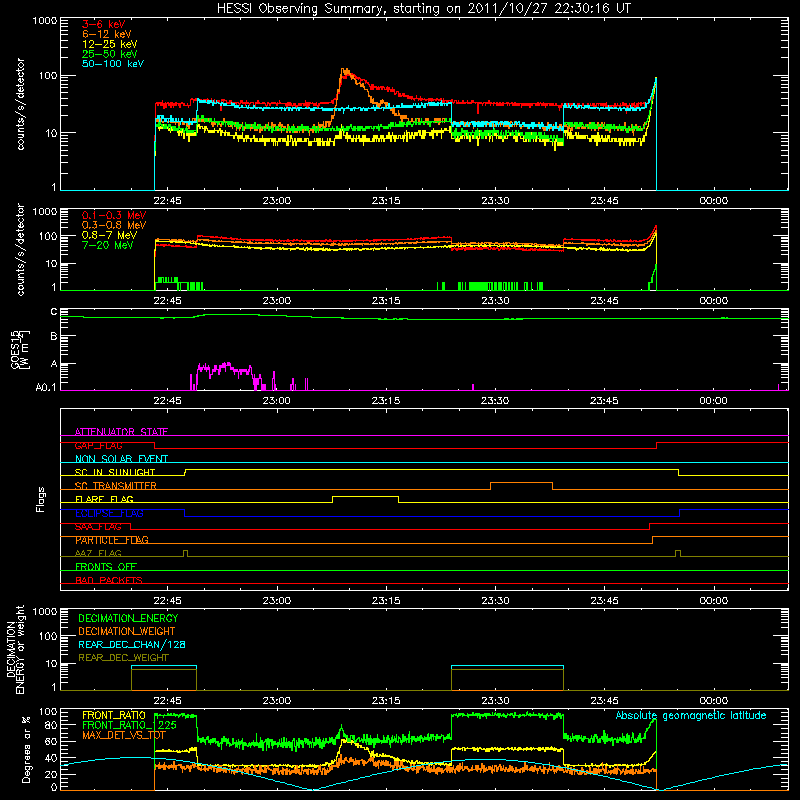The width and height of the screenshot is (800, 800).
Task: Pick the BAD_PACKETS flag label
Action: click(109, 580)
